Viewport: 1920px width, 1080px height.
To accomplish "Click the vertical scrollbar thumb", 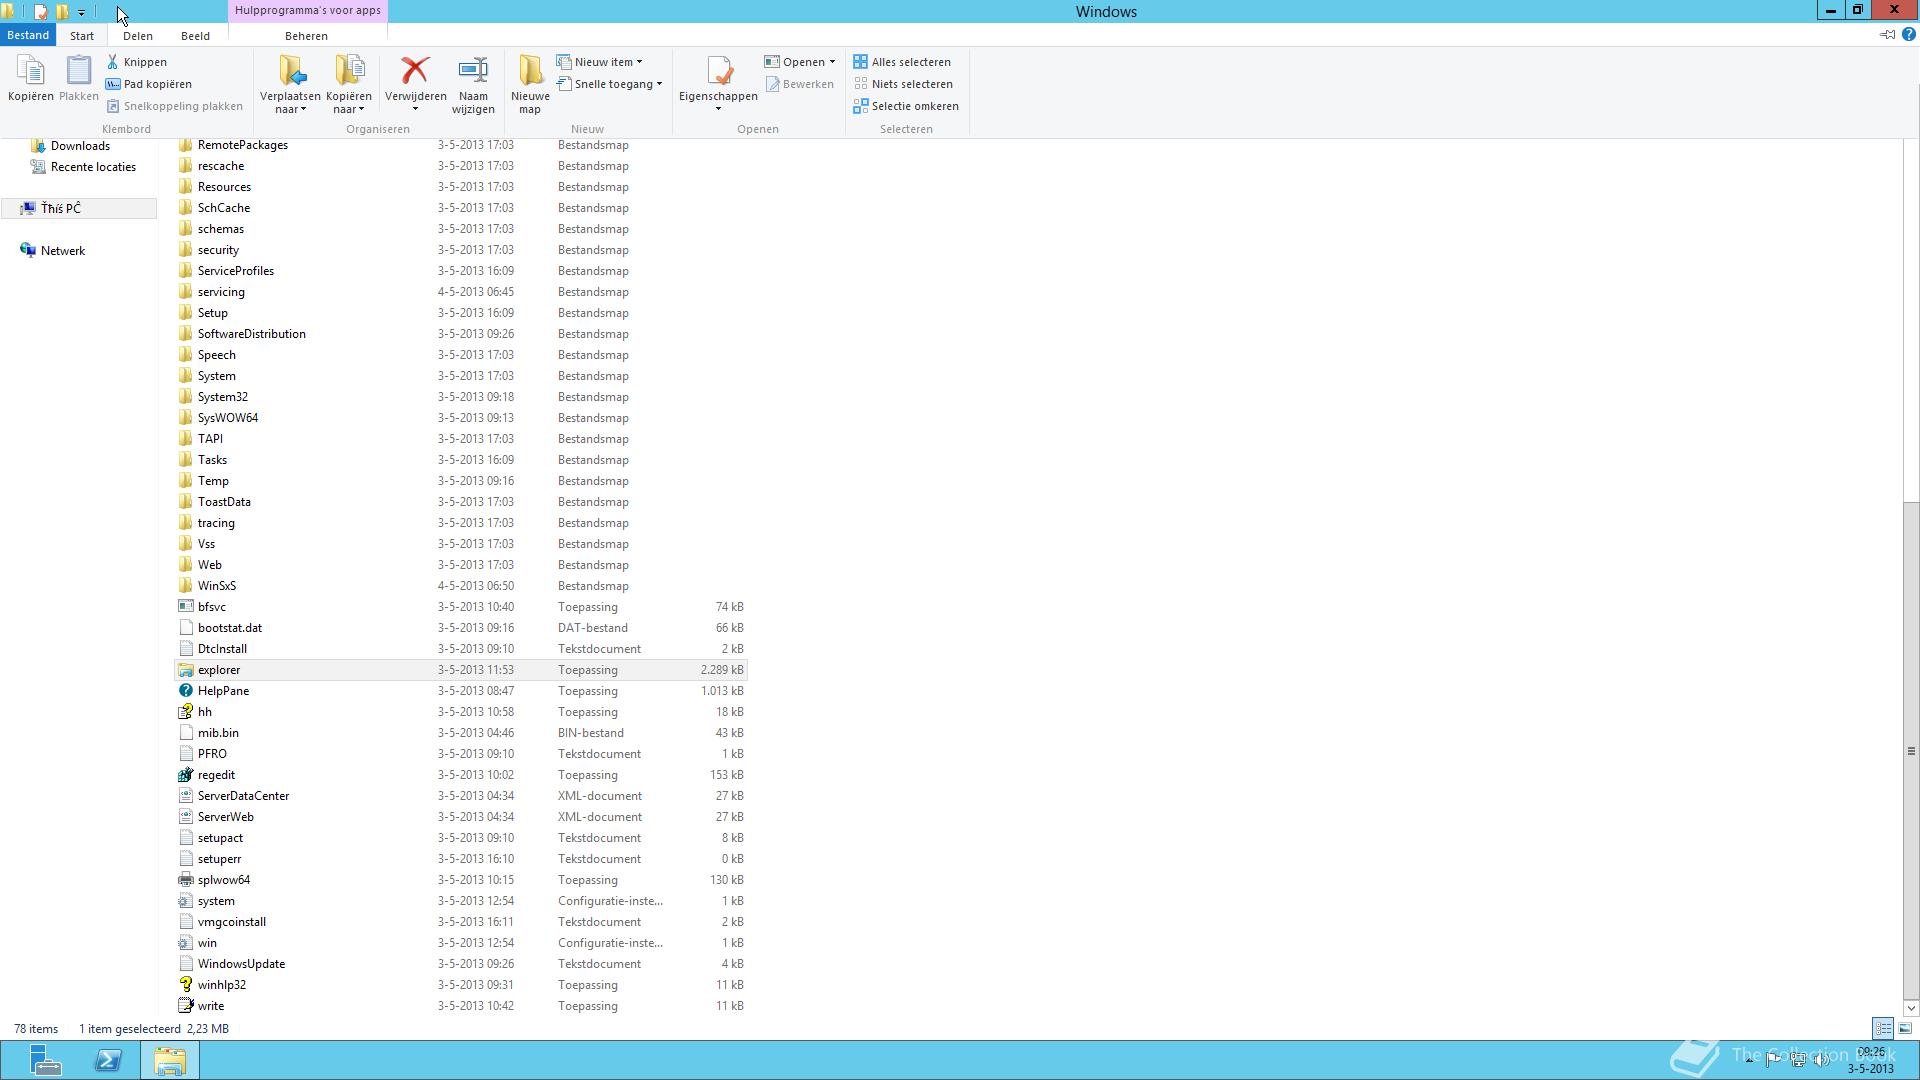I will 1911,750.
